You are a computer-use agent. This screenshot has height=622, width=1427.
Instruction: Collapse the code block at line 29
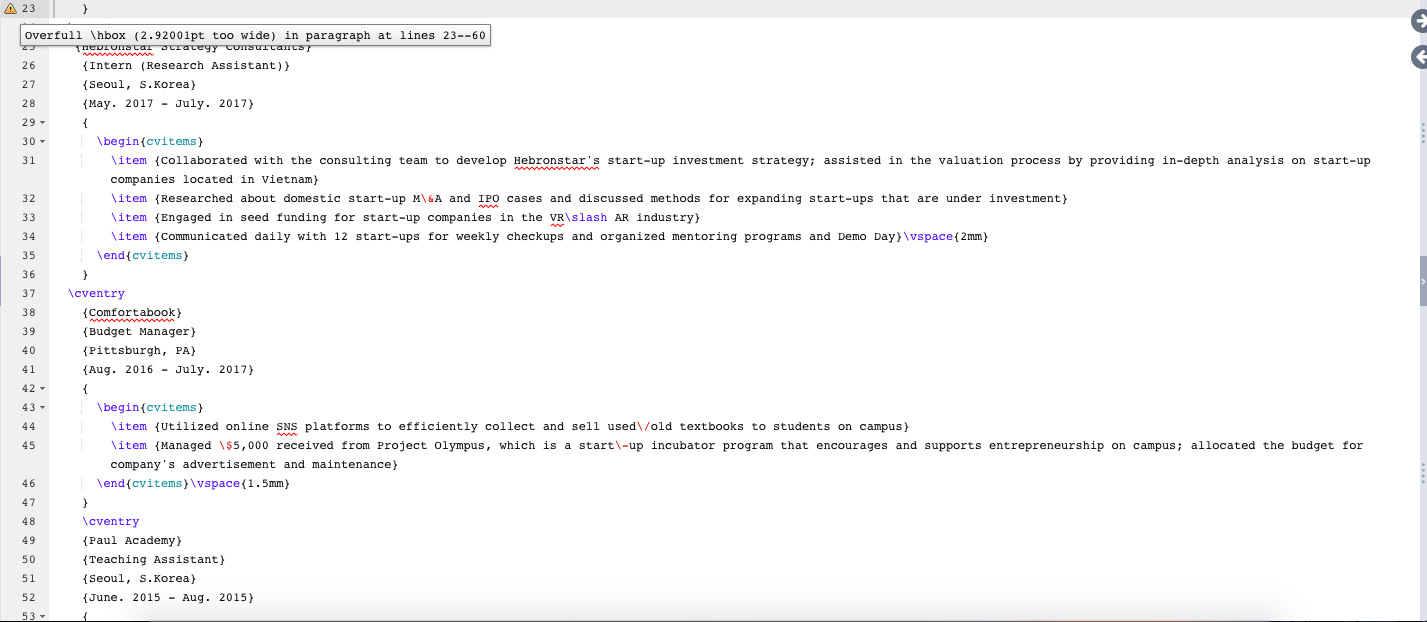[x=42, y=123]
